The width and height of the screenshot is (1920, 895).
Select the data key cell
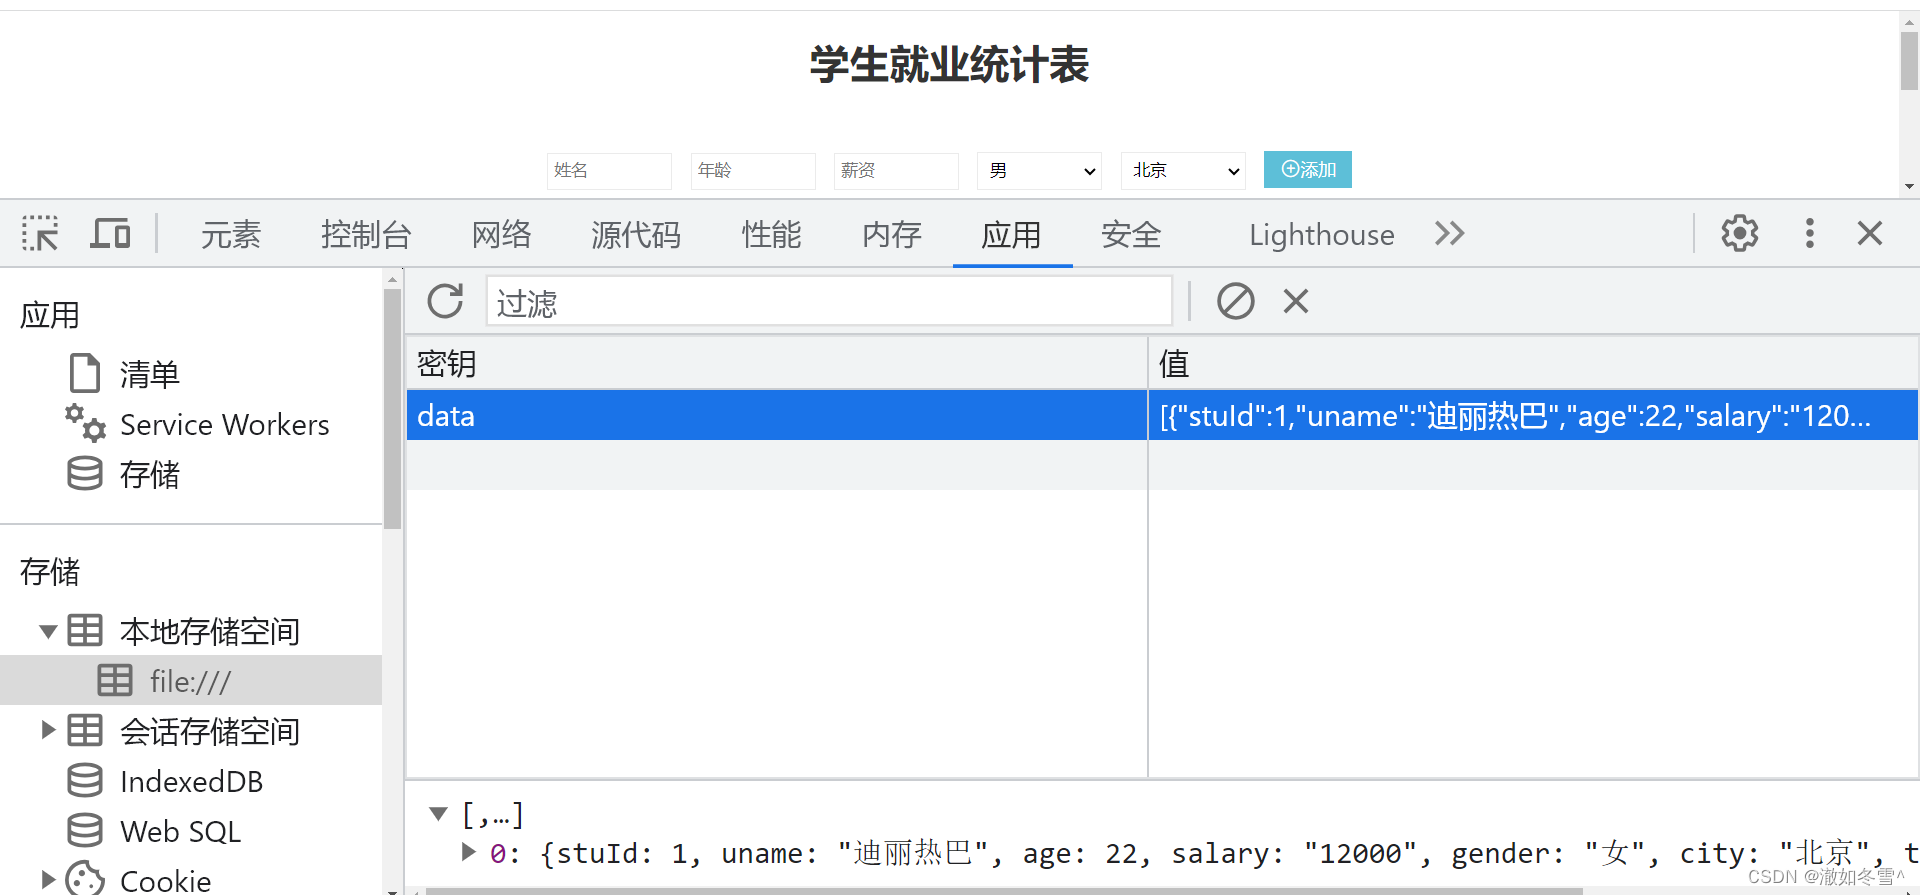pos(776,415)
